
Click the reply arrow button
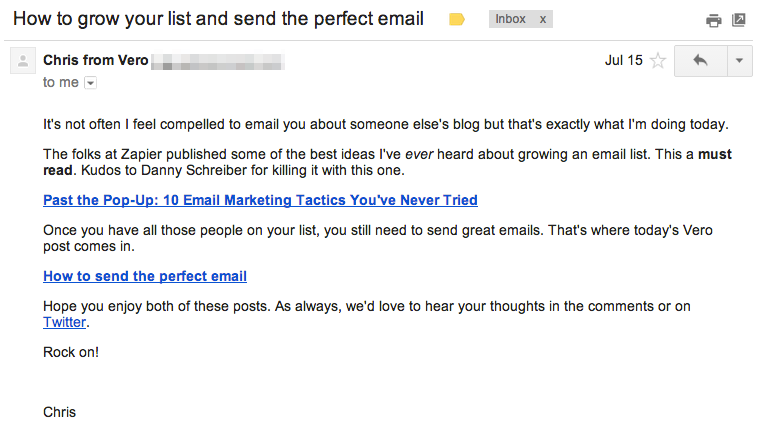coord(700,61)
